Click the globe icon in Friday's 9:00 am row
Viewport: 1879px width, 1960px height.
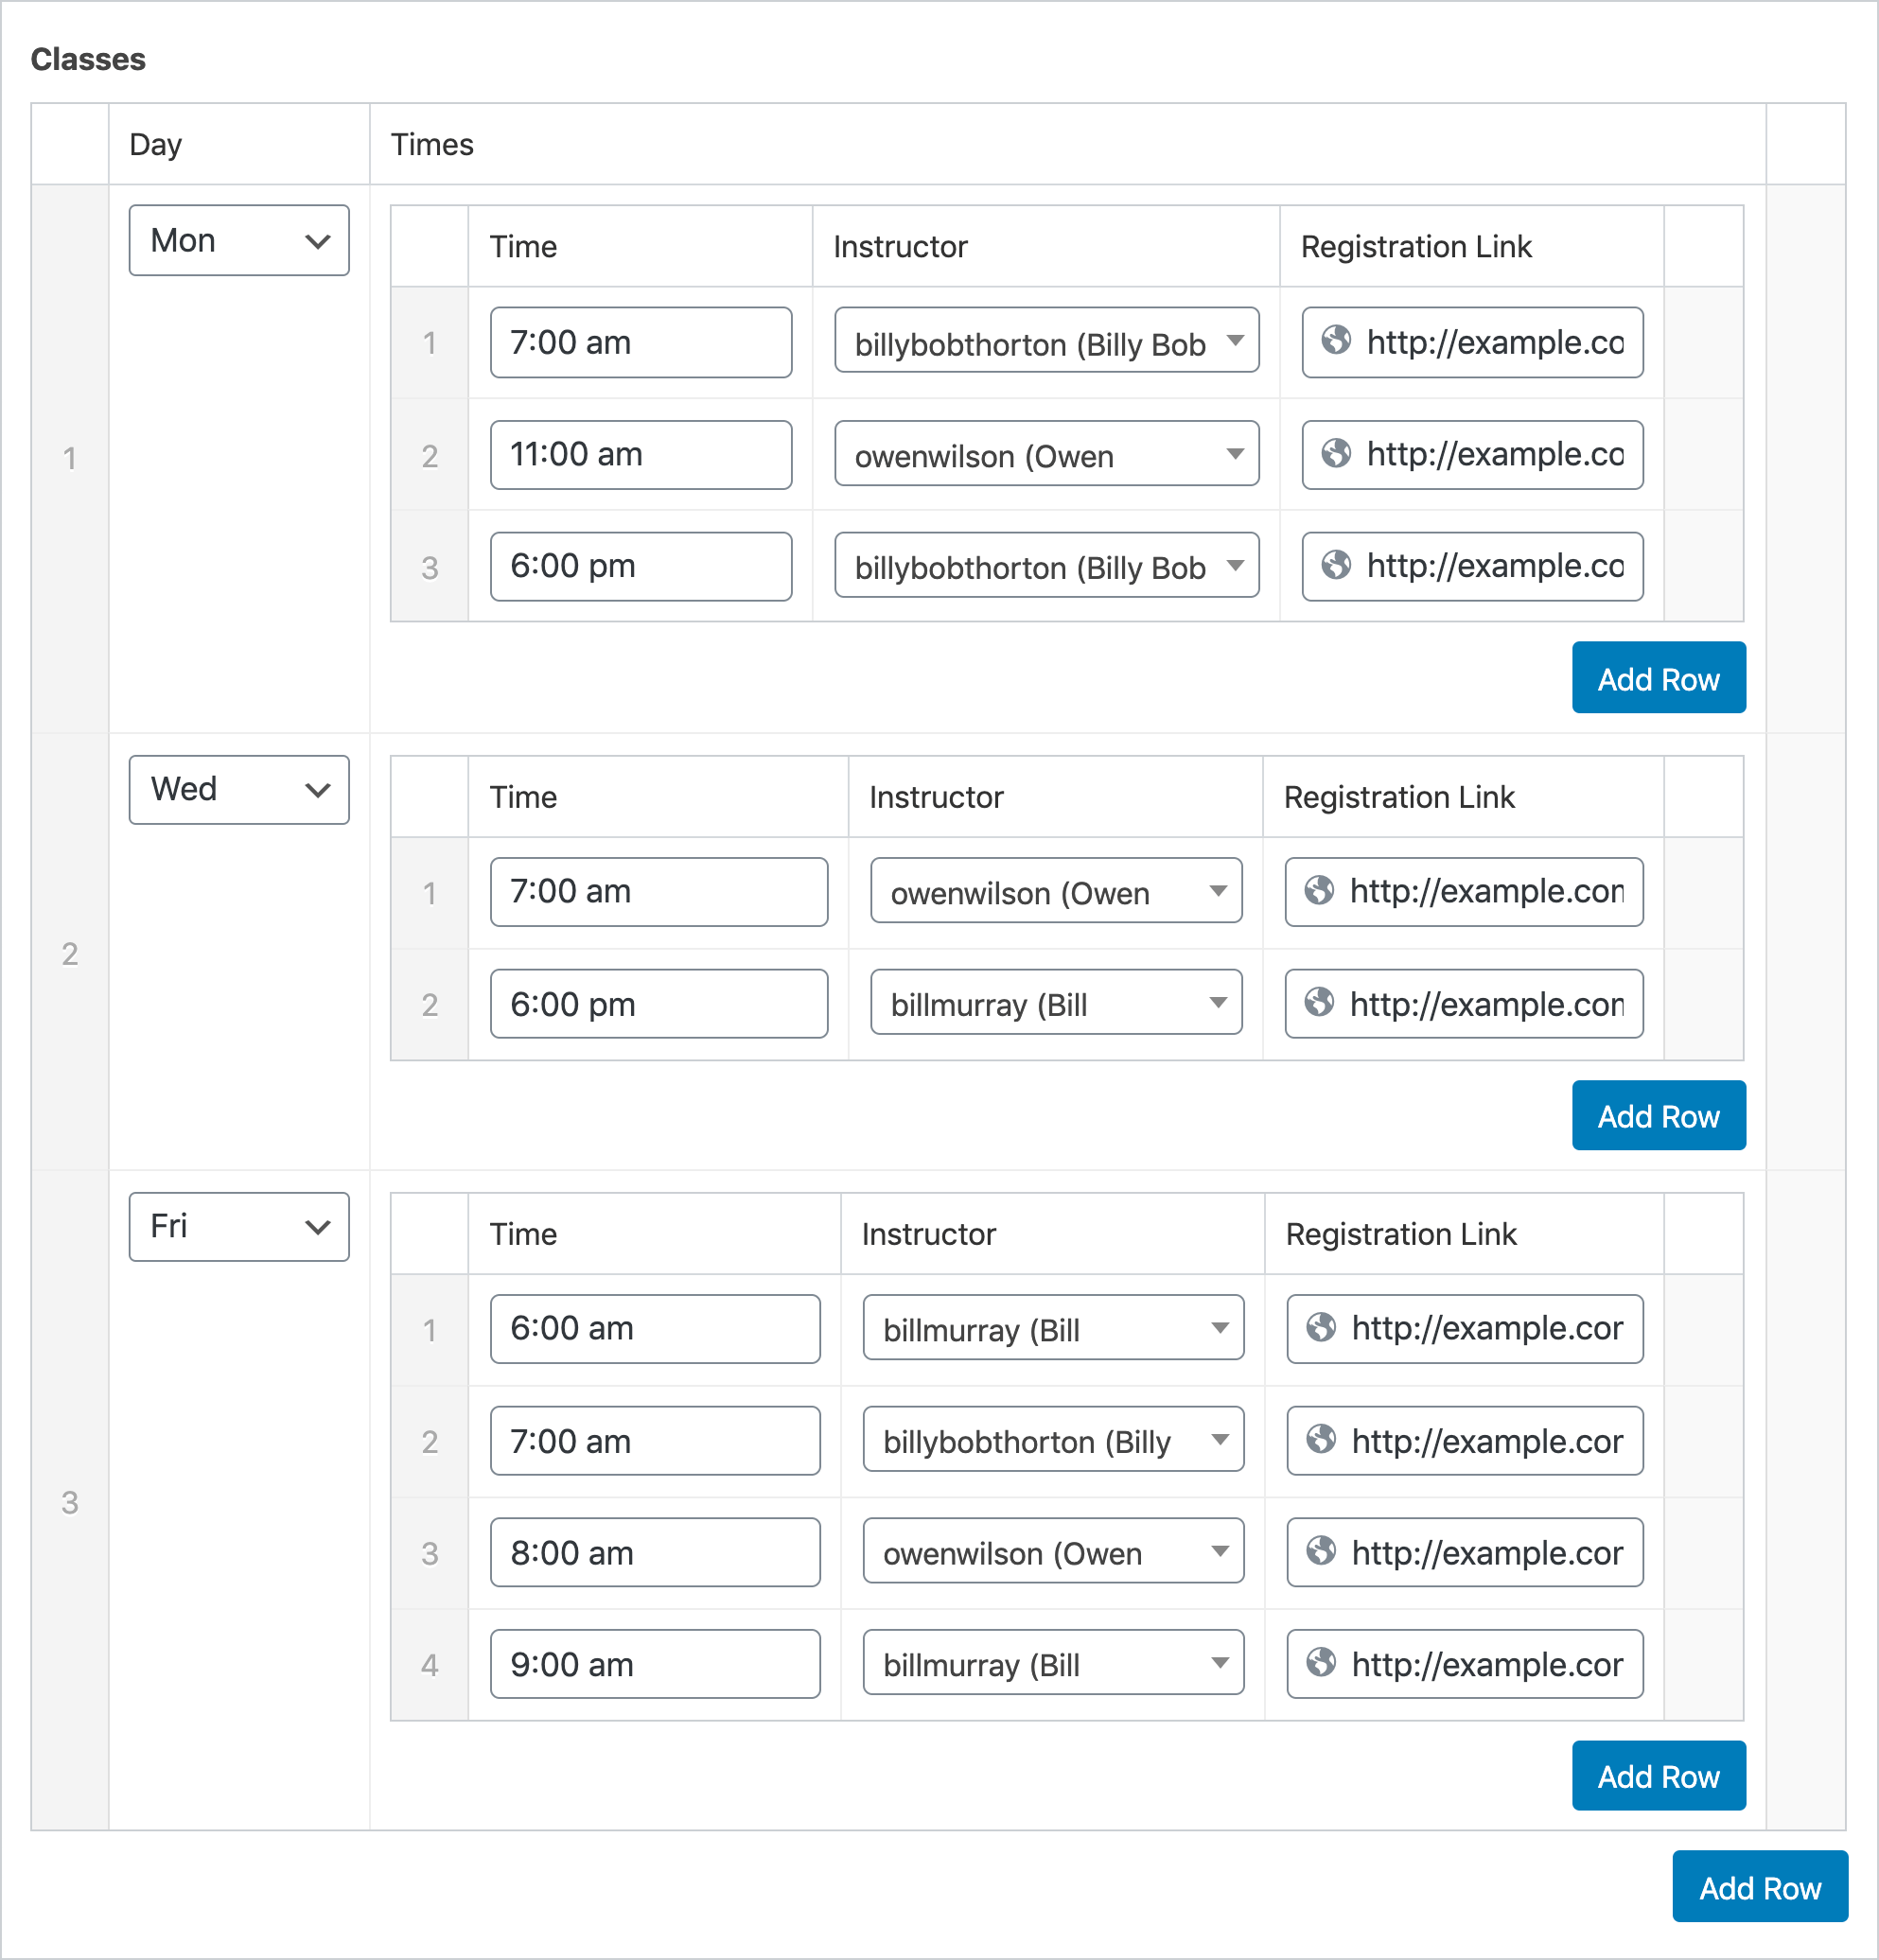1322,1665
